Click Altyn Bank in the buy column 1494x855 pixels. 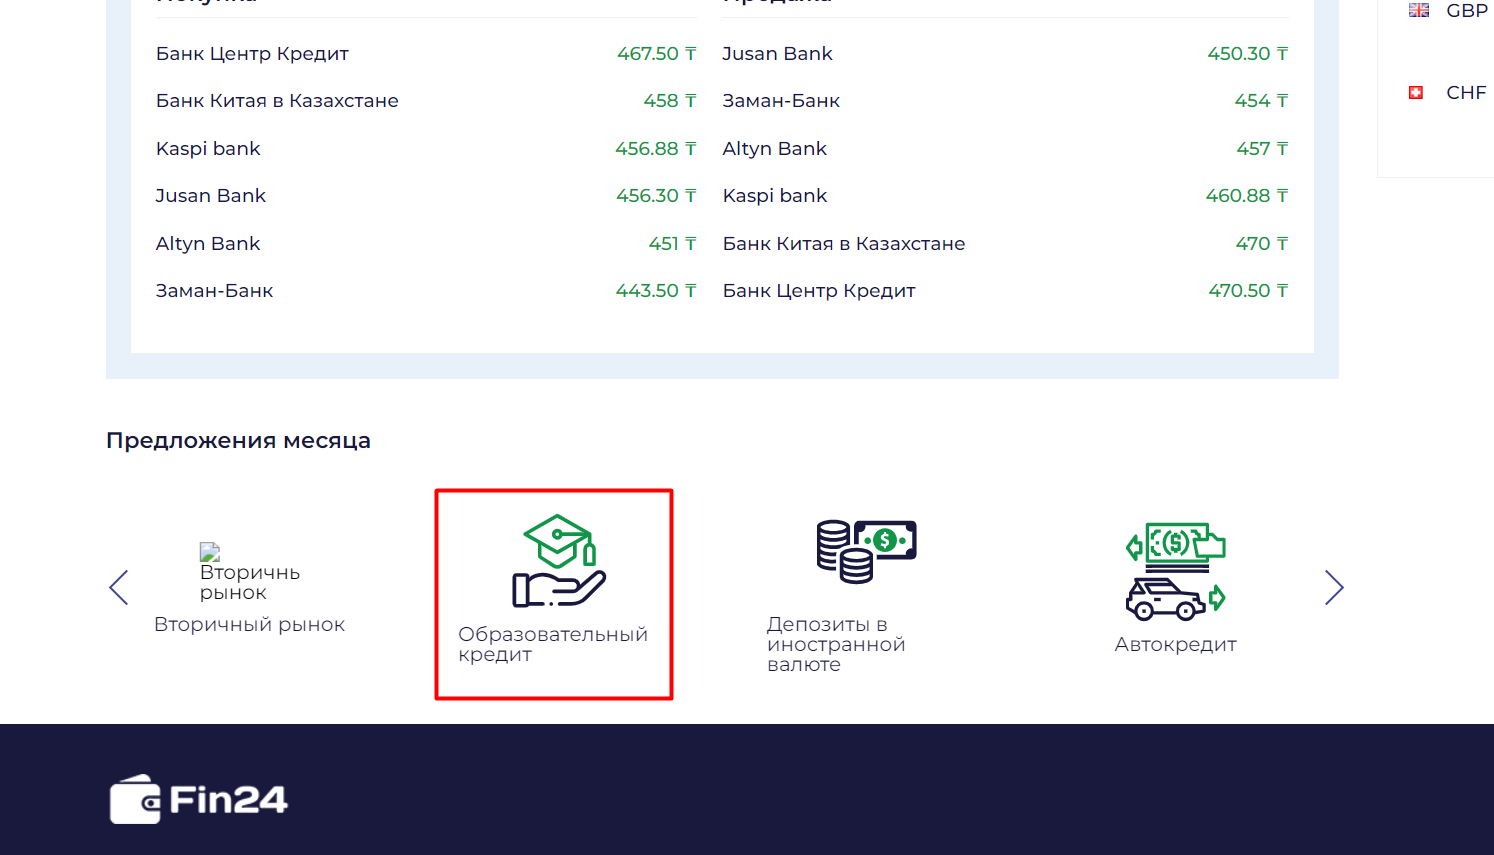click(208, 244)
